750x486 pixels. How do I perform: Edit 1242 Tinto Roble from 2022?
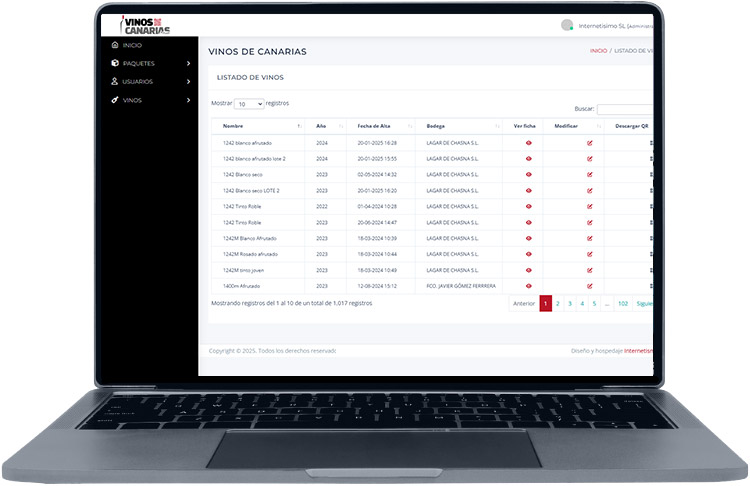click(590, 207)
